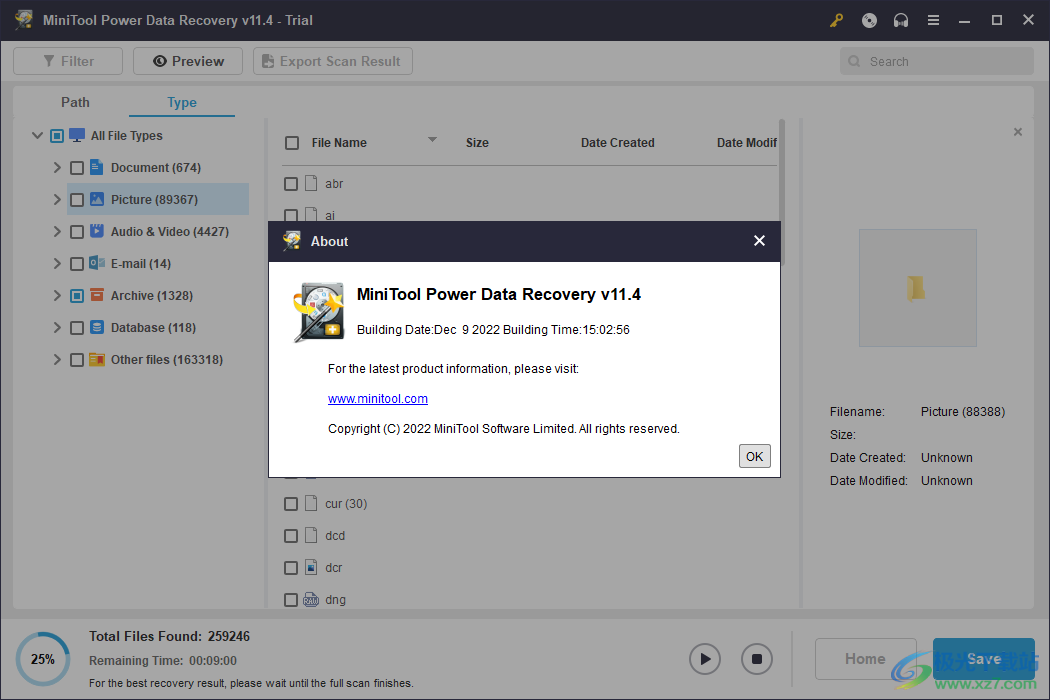Click the register key icon in title bar

click(836, 20)
